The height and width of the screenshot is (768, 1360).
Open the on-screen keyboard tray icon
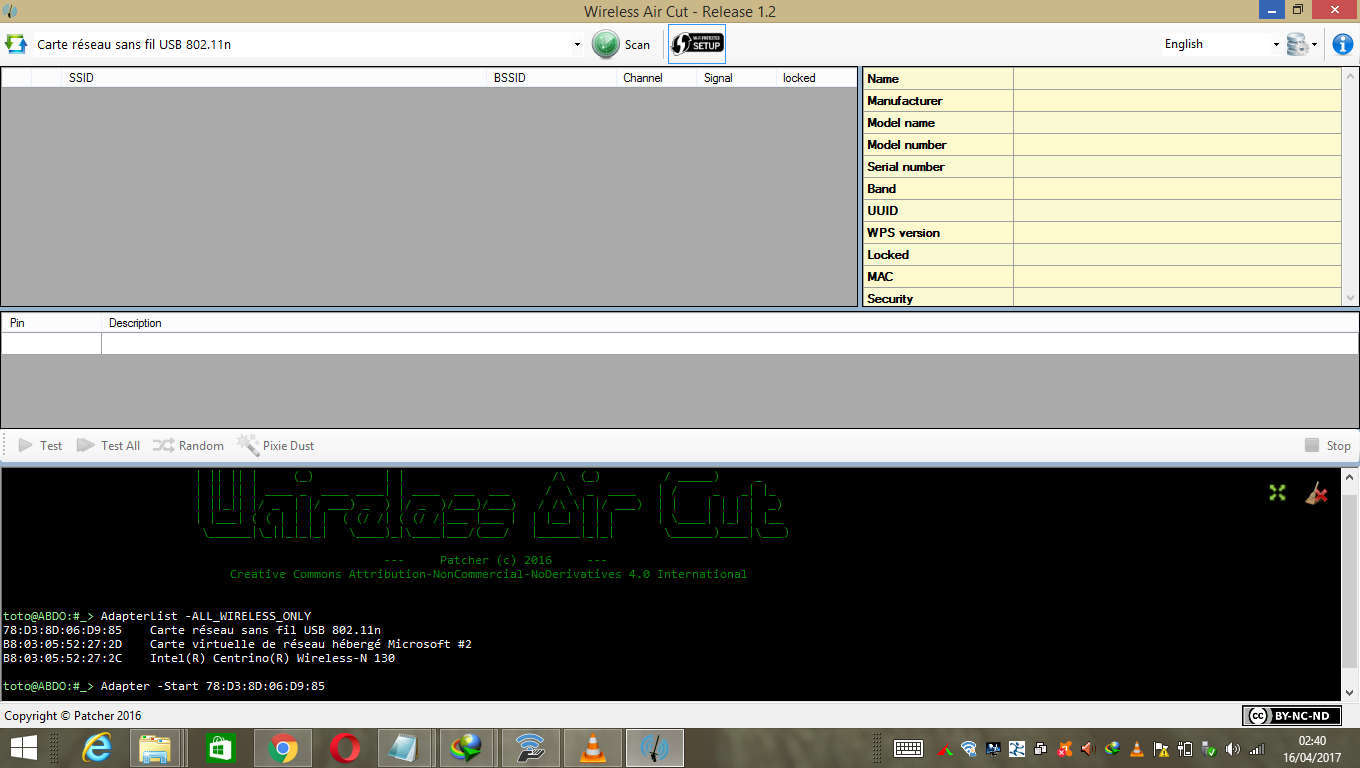coord(908,748)
